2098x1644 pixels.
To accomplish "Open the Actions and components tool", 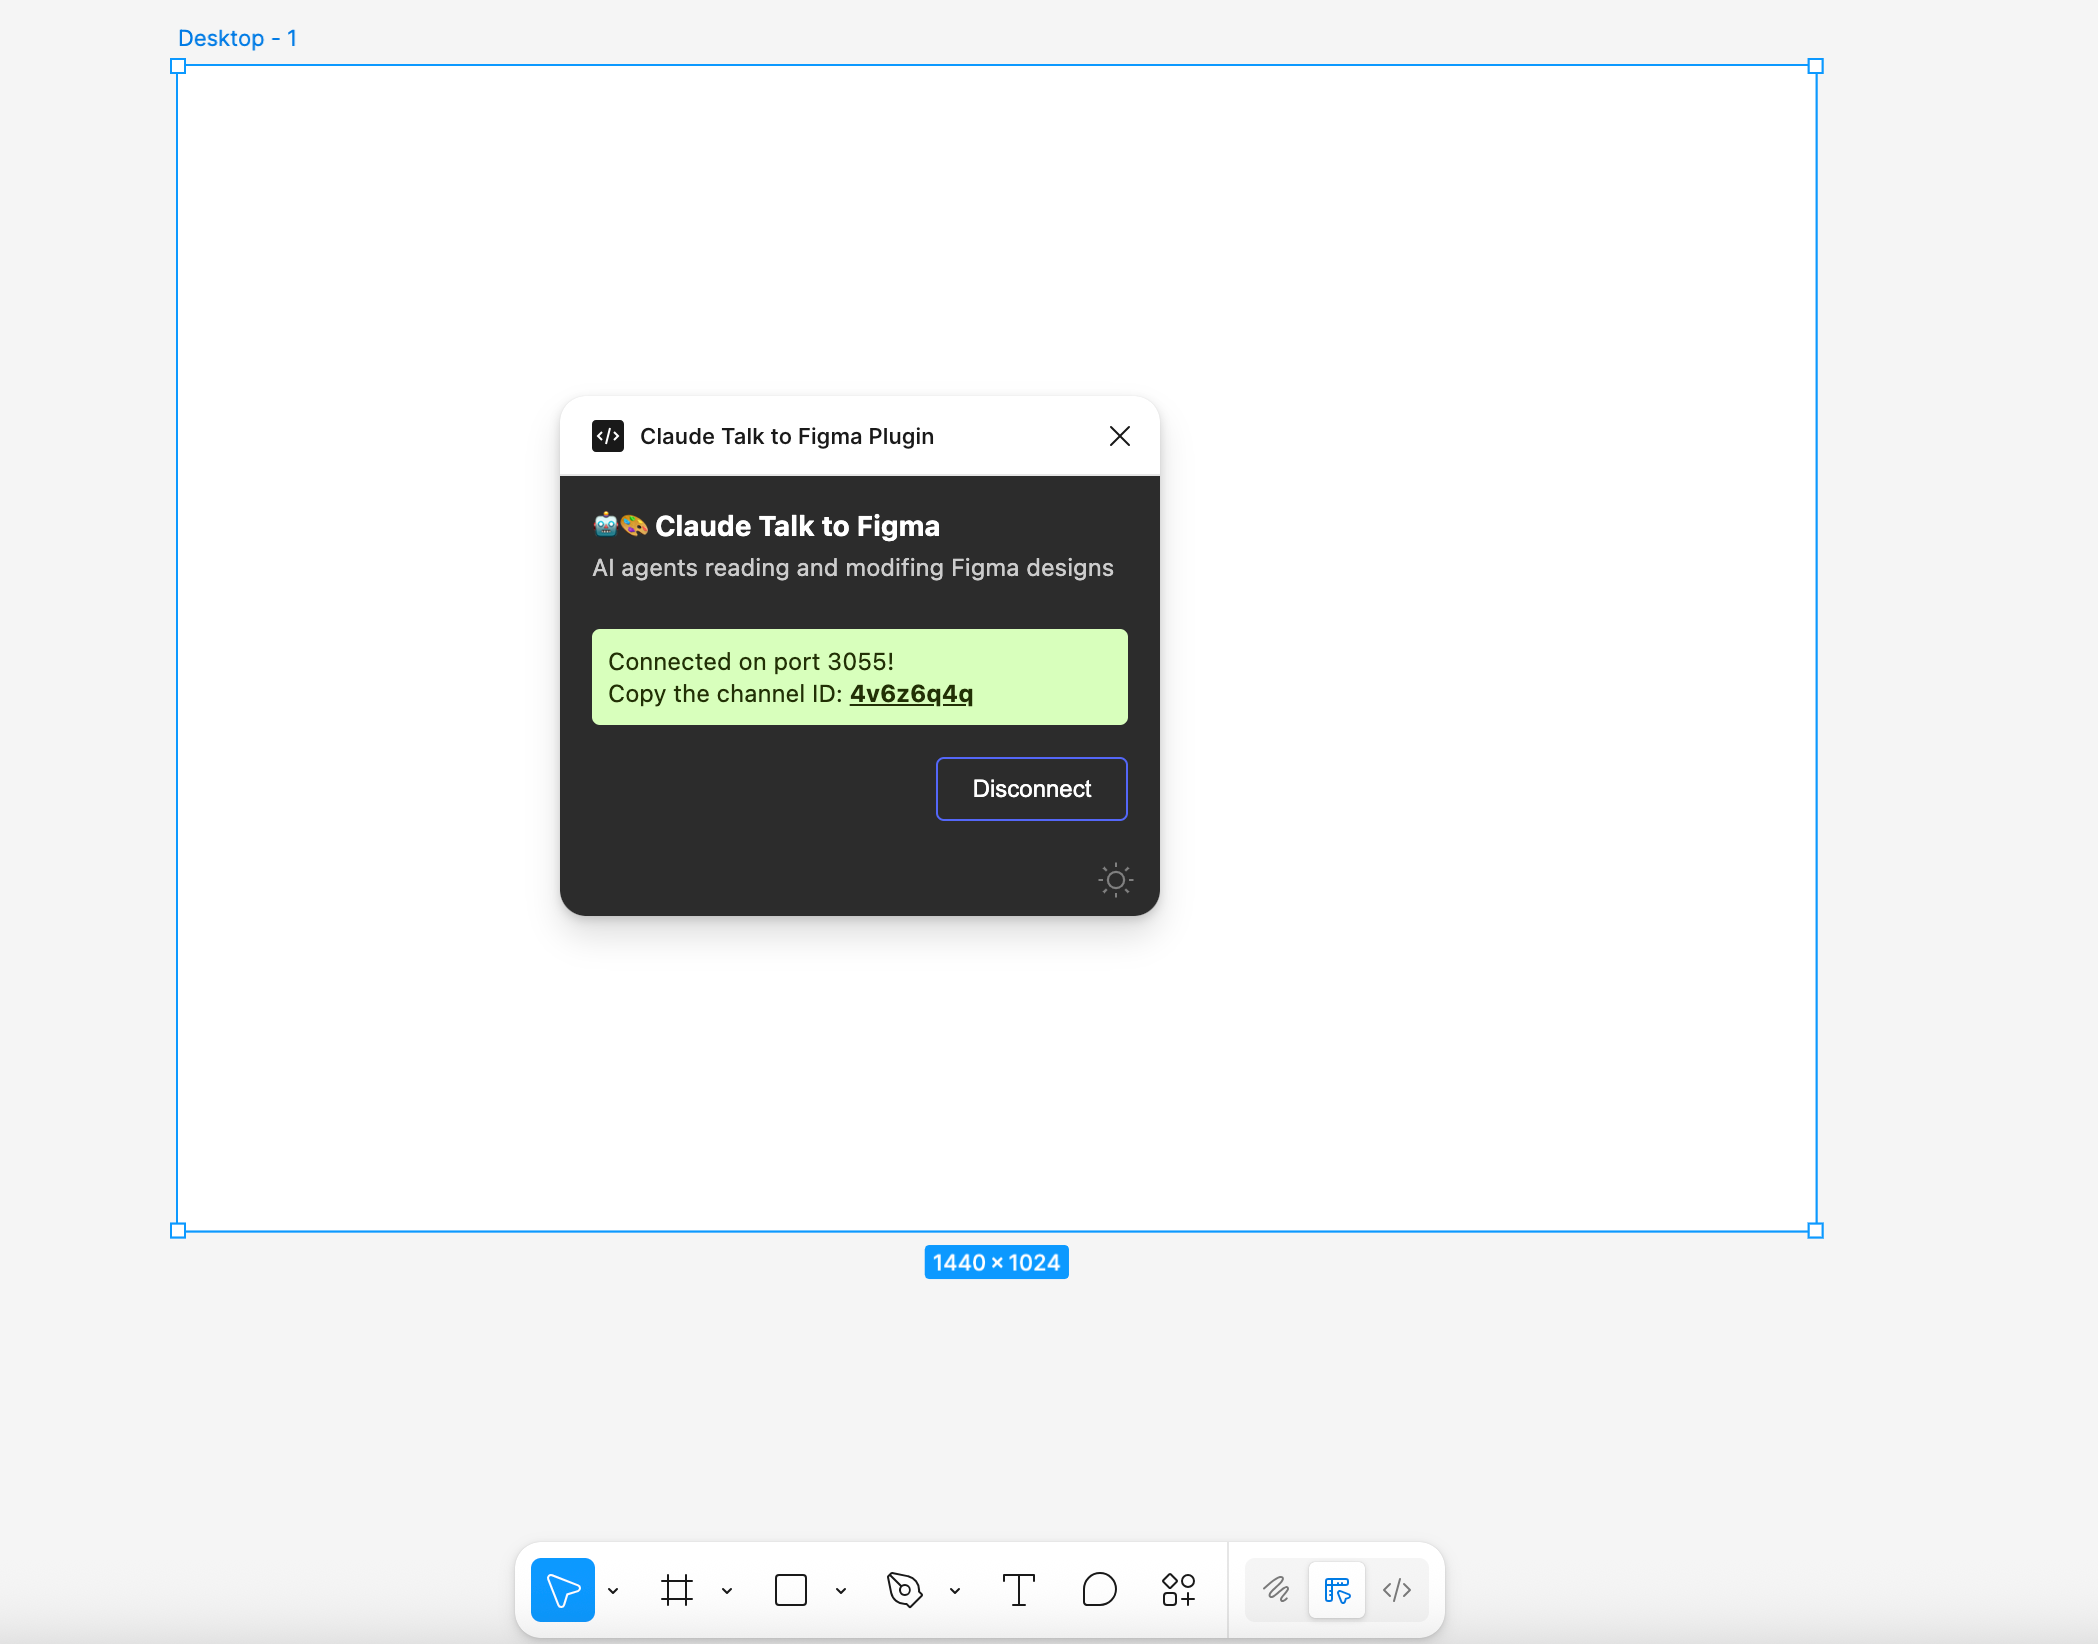I will click(1178, 1589).
